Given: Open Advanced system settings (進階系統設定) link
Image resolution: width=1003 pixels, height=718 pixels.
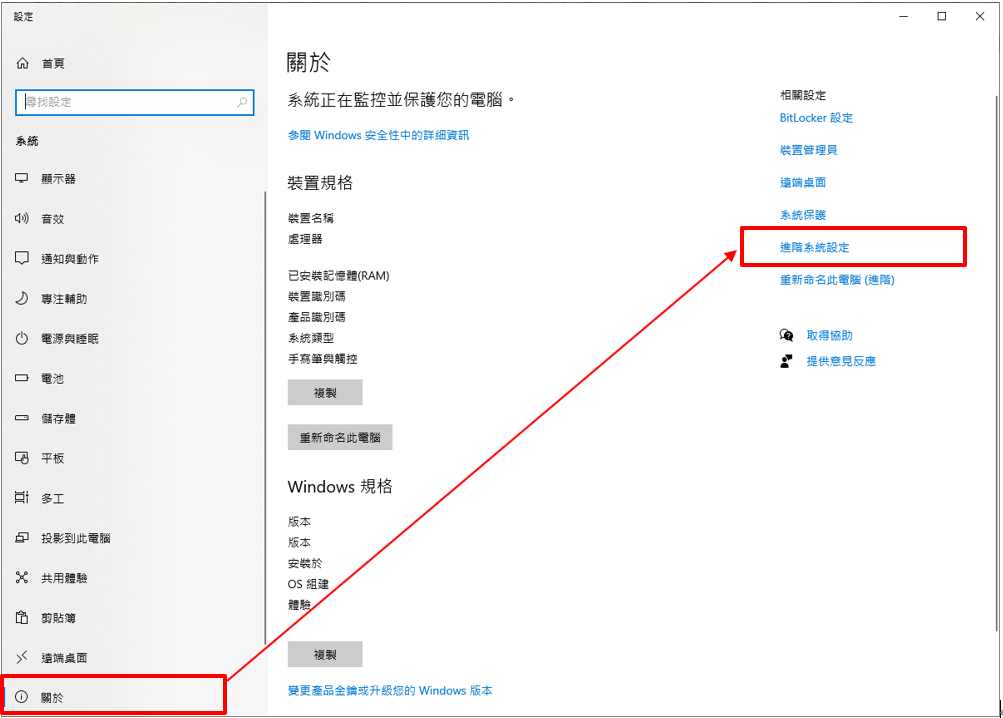Looking at the screenshot, I should [x=814, y=247].
